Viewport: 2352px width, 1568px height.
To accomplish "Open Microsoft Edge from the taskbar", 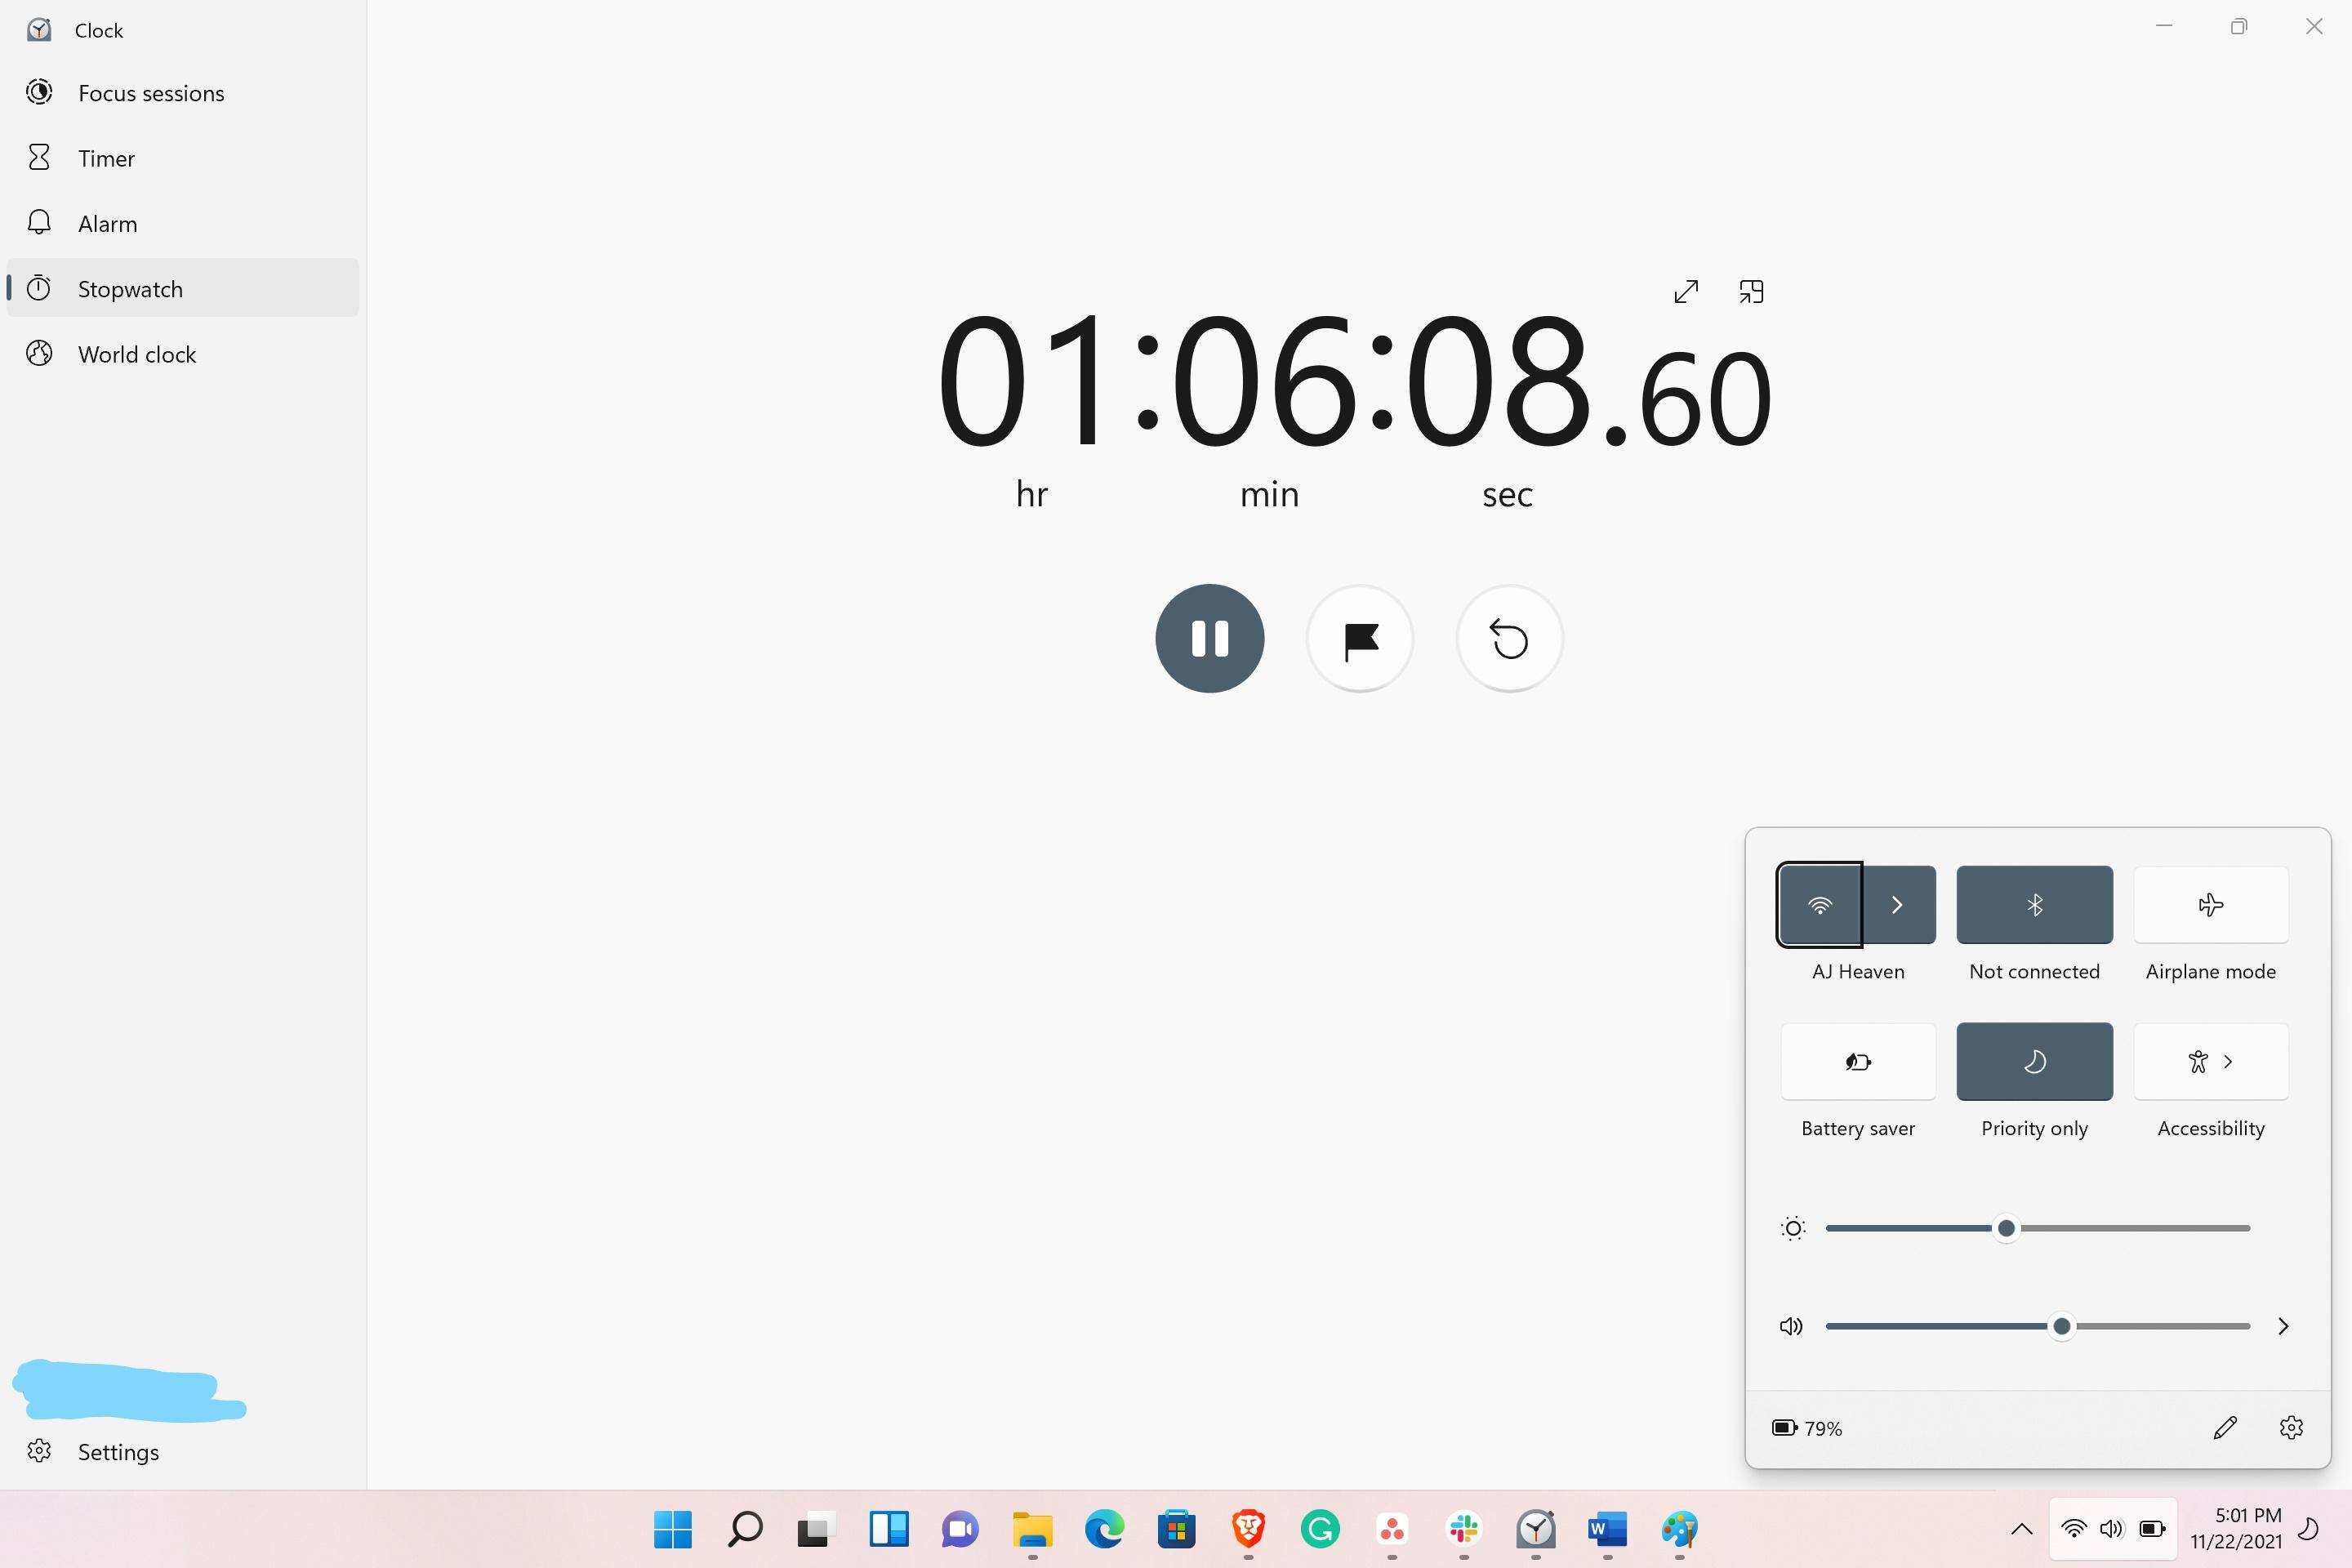I will [1104, 1529].
